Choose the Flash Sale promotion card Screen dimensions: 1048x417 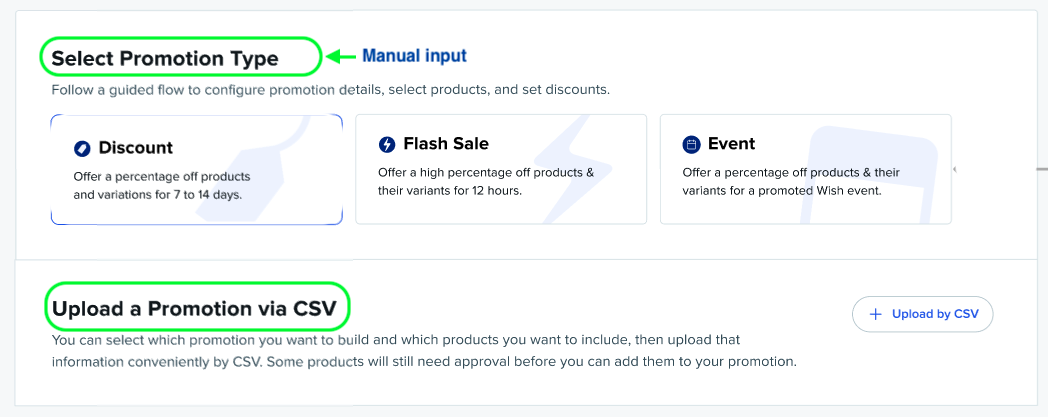coord(500,169)
